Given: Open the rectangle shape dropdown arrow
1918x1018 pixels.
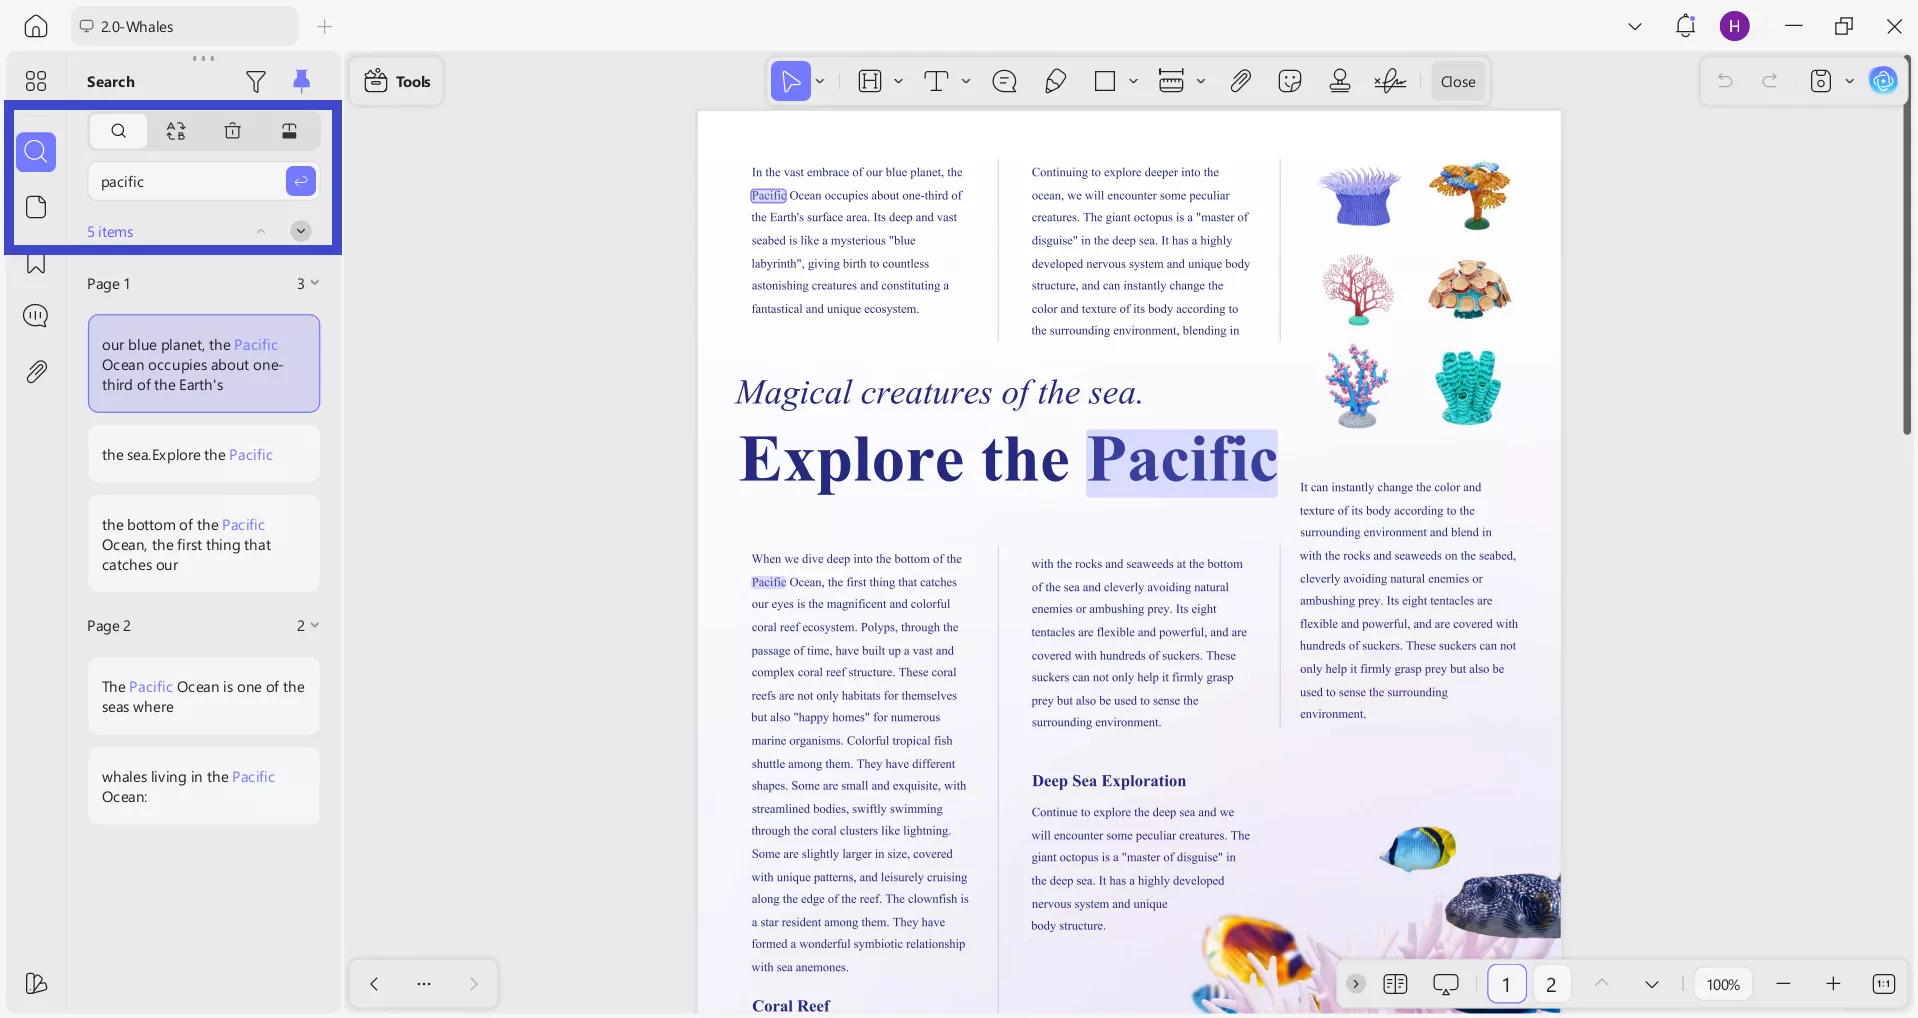Looking at the screenshot, I should (1133, 82).
